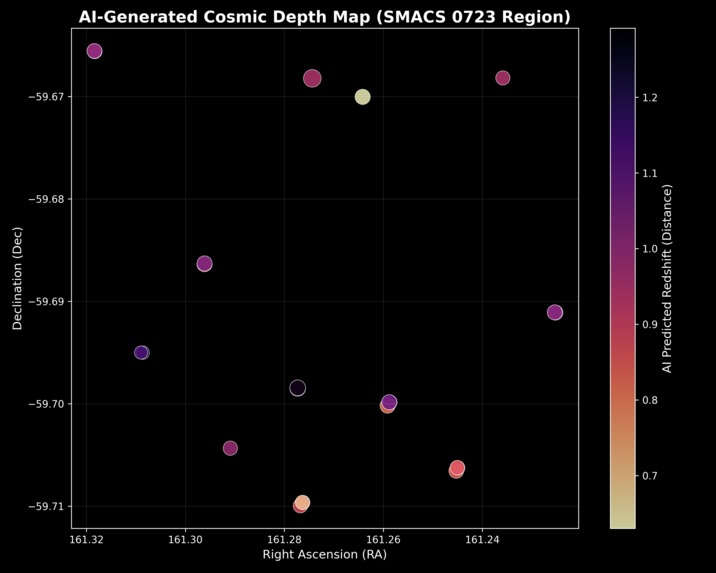Select the pale yellow galaxy point near Dec −59.67
This screenshot has height=573, width=716.
[x=362, y=97]
